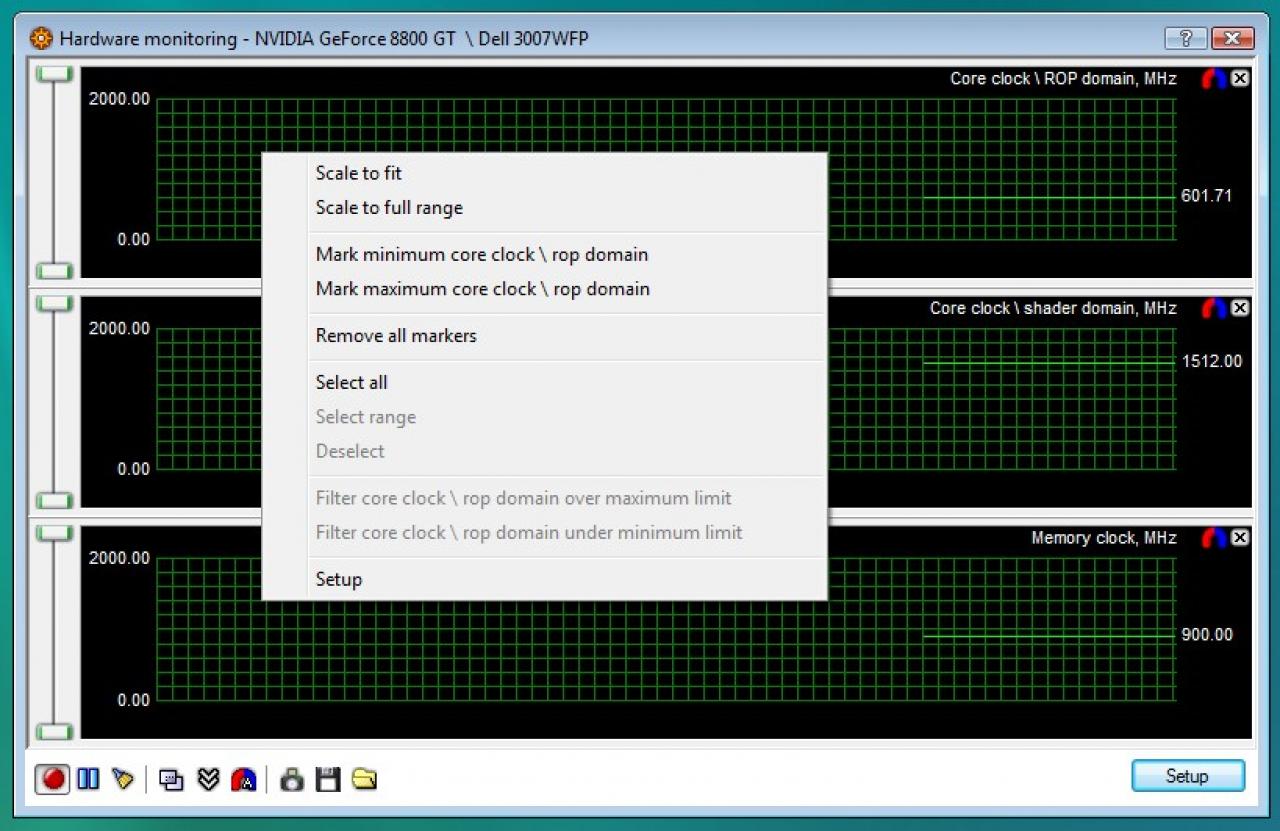1280x831 pixels.
Task: Click the magnet icon on the ROP domain graph
Action: click(1214, 79)
